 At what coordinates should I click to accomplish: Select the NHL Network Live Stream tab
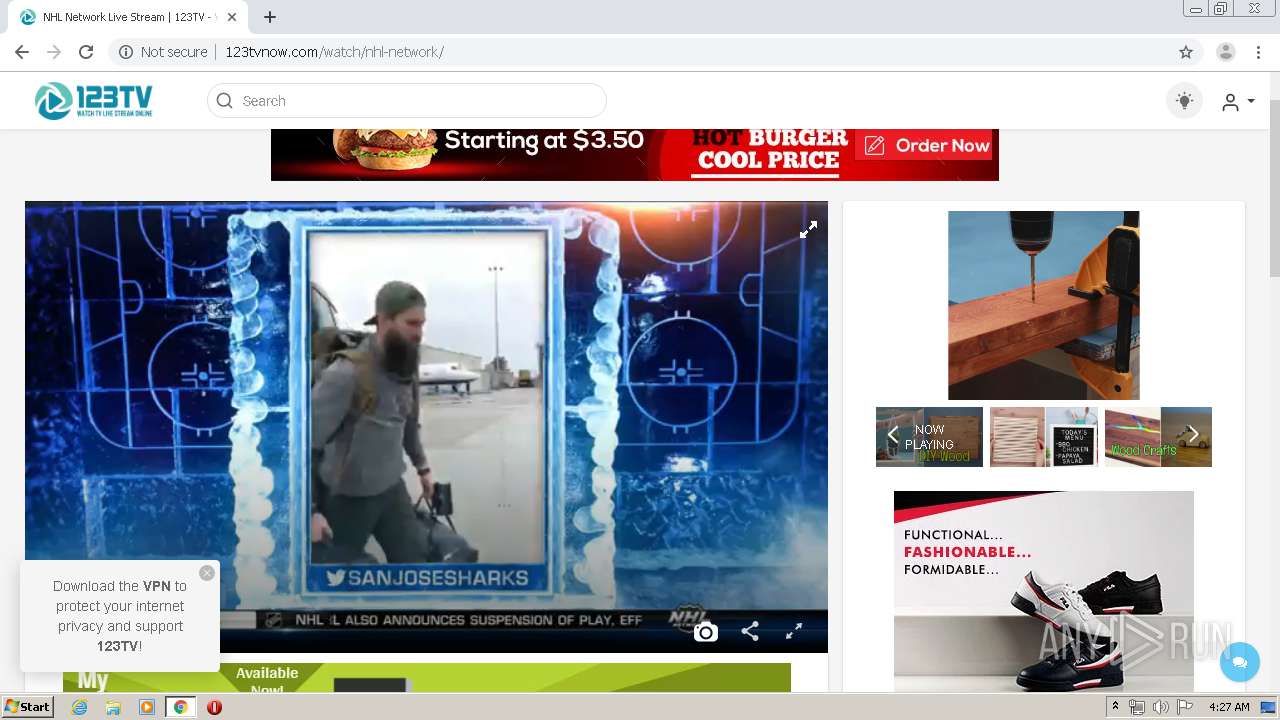coord(128,17)
